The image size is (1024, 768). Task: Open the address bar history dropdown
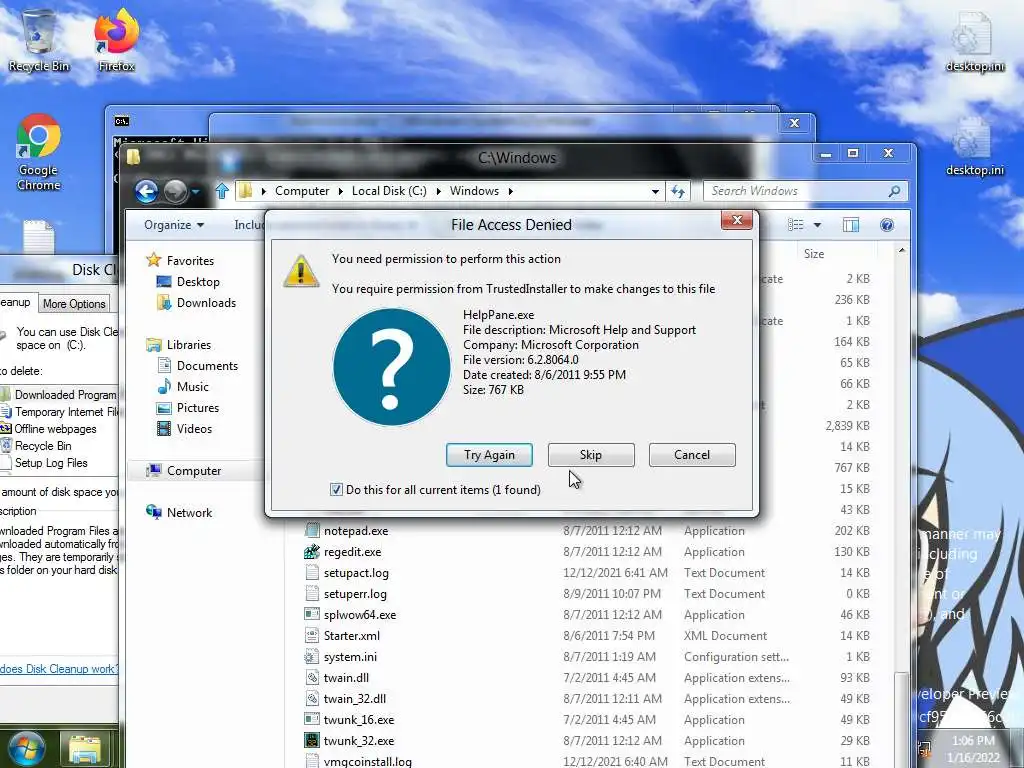(655, 191)
